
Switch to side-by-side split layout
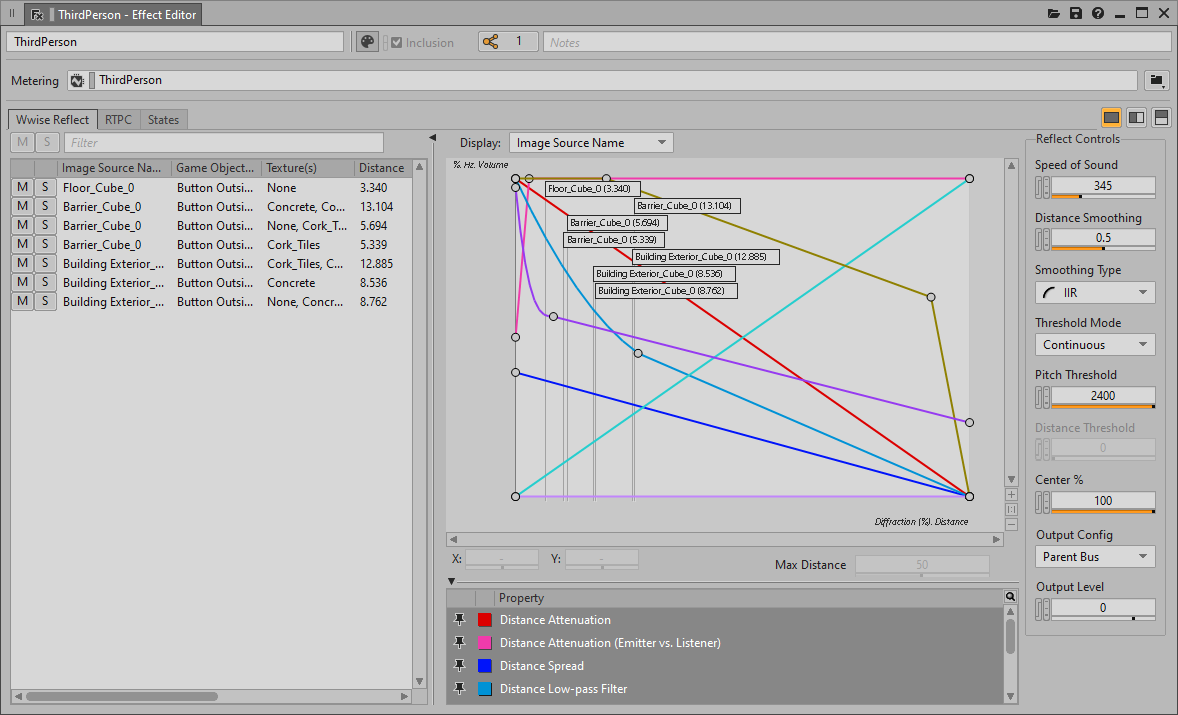[1136, 118]
